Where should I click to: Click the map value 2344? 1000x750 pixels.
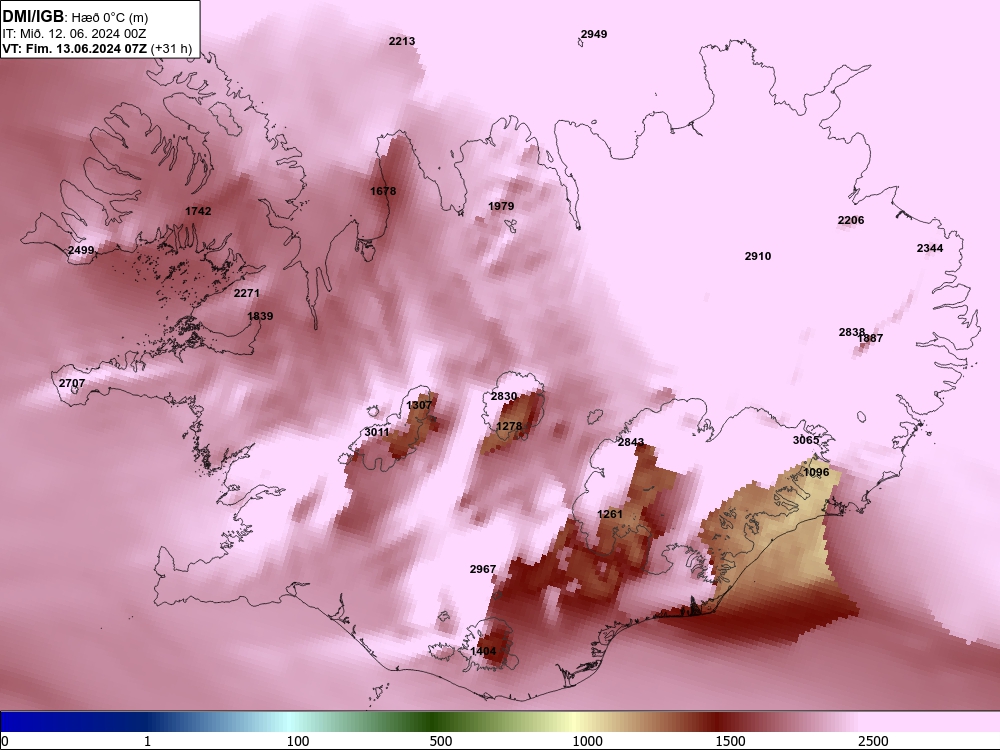(930, 248)
